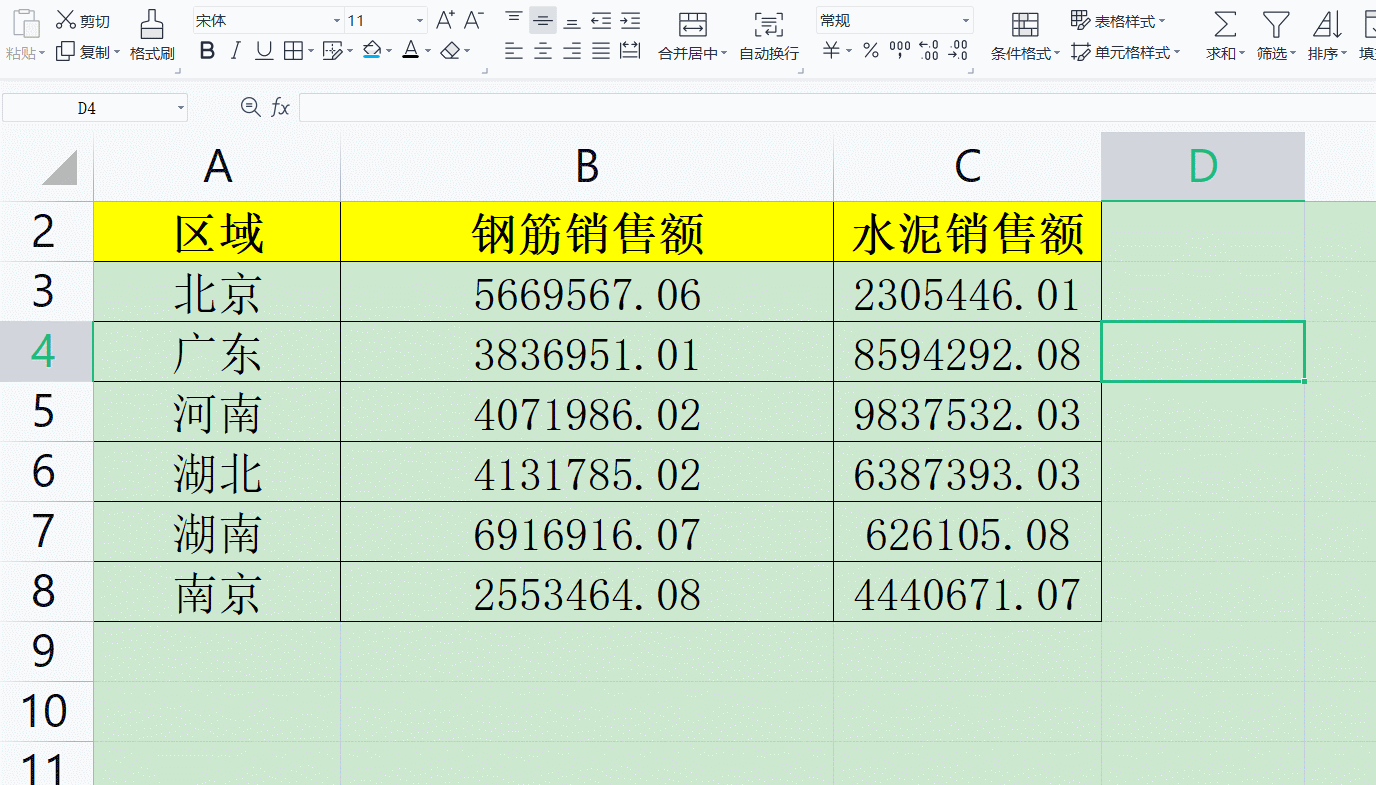Click the insert function fx icon

pyautogui.click(x=280, y=107)
